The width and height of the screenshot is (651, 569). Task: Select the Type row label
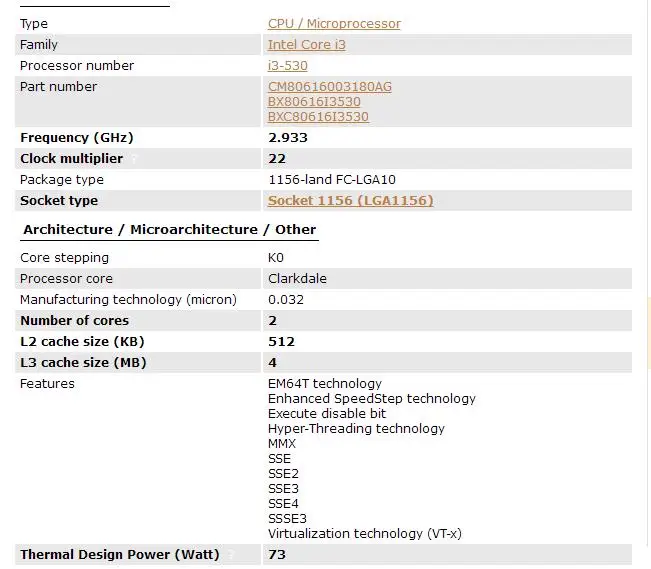34,24
